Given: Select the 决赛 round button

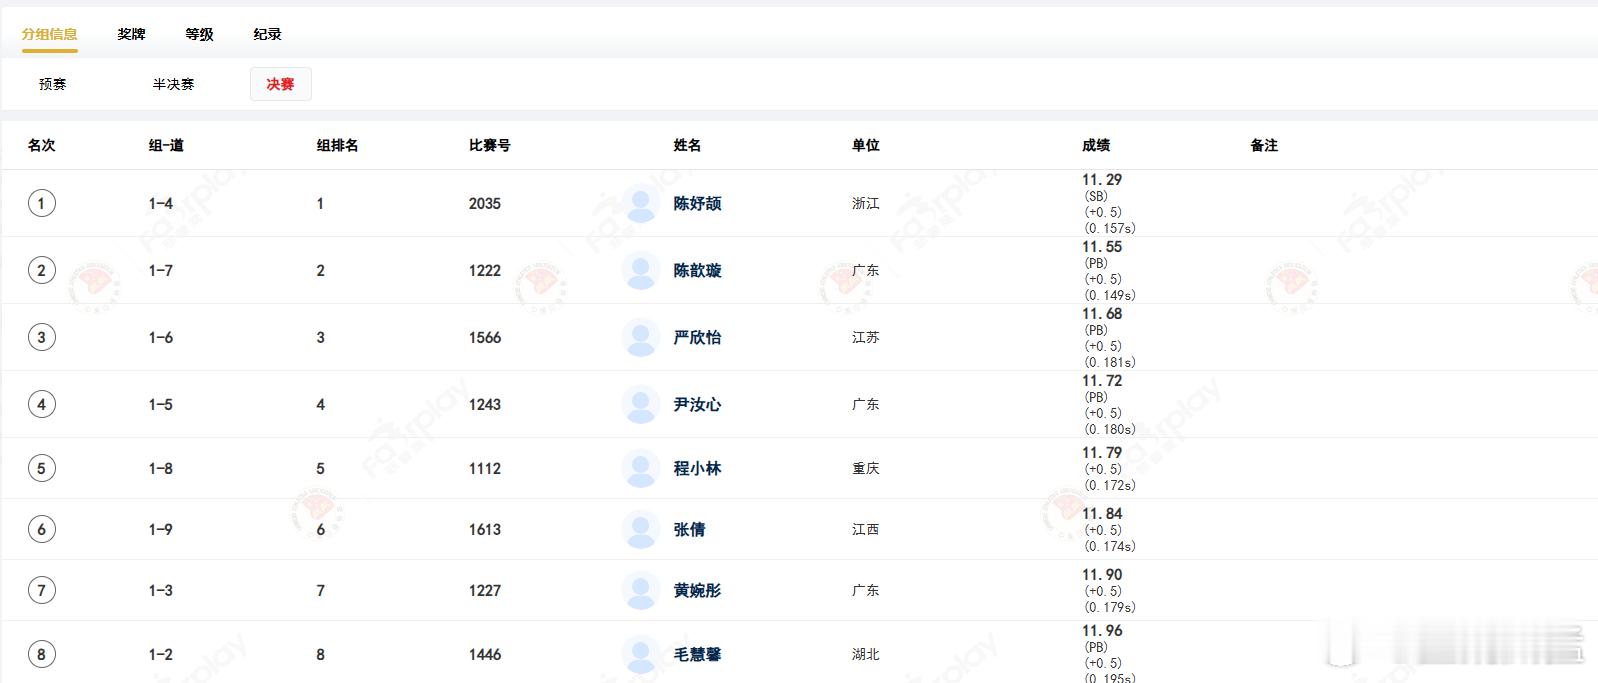Looking at the screenshot, I should point(280,84).
